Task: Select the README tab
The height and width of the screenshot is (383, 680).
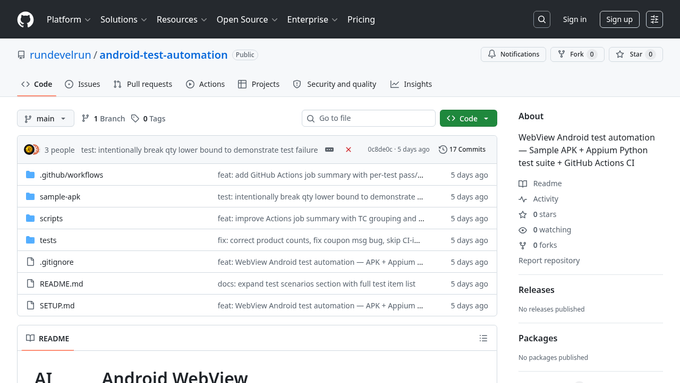Action: pos(48,338)
